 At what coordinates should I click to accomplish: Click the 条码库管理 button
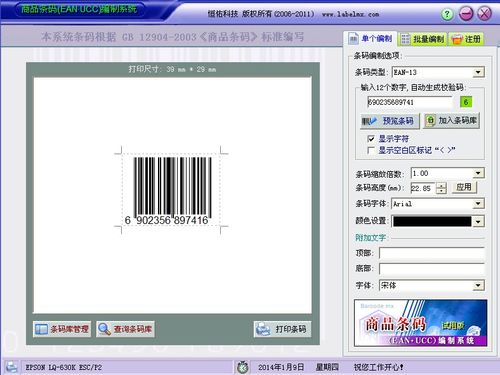pos(62,329)
